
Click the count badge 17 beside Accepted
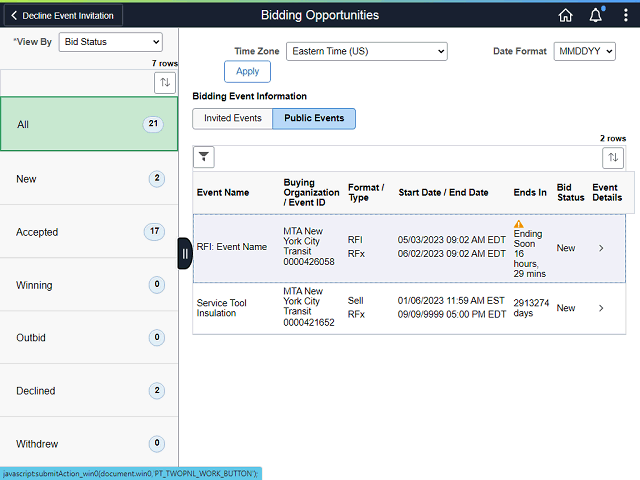154,231
